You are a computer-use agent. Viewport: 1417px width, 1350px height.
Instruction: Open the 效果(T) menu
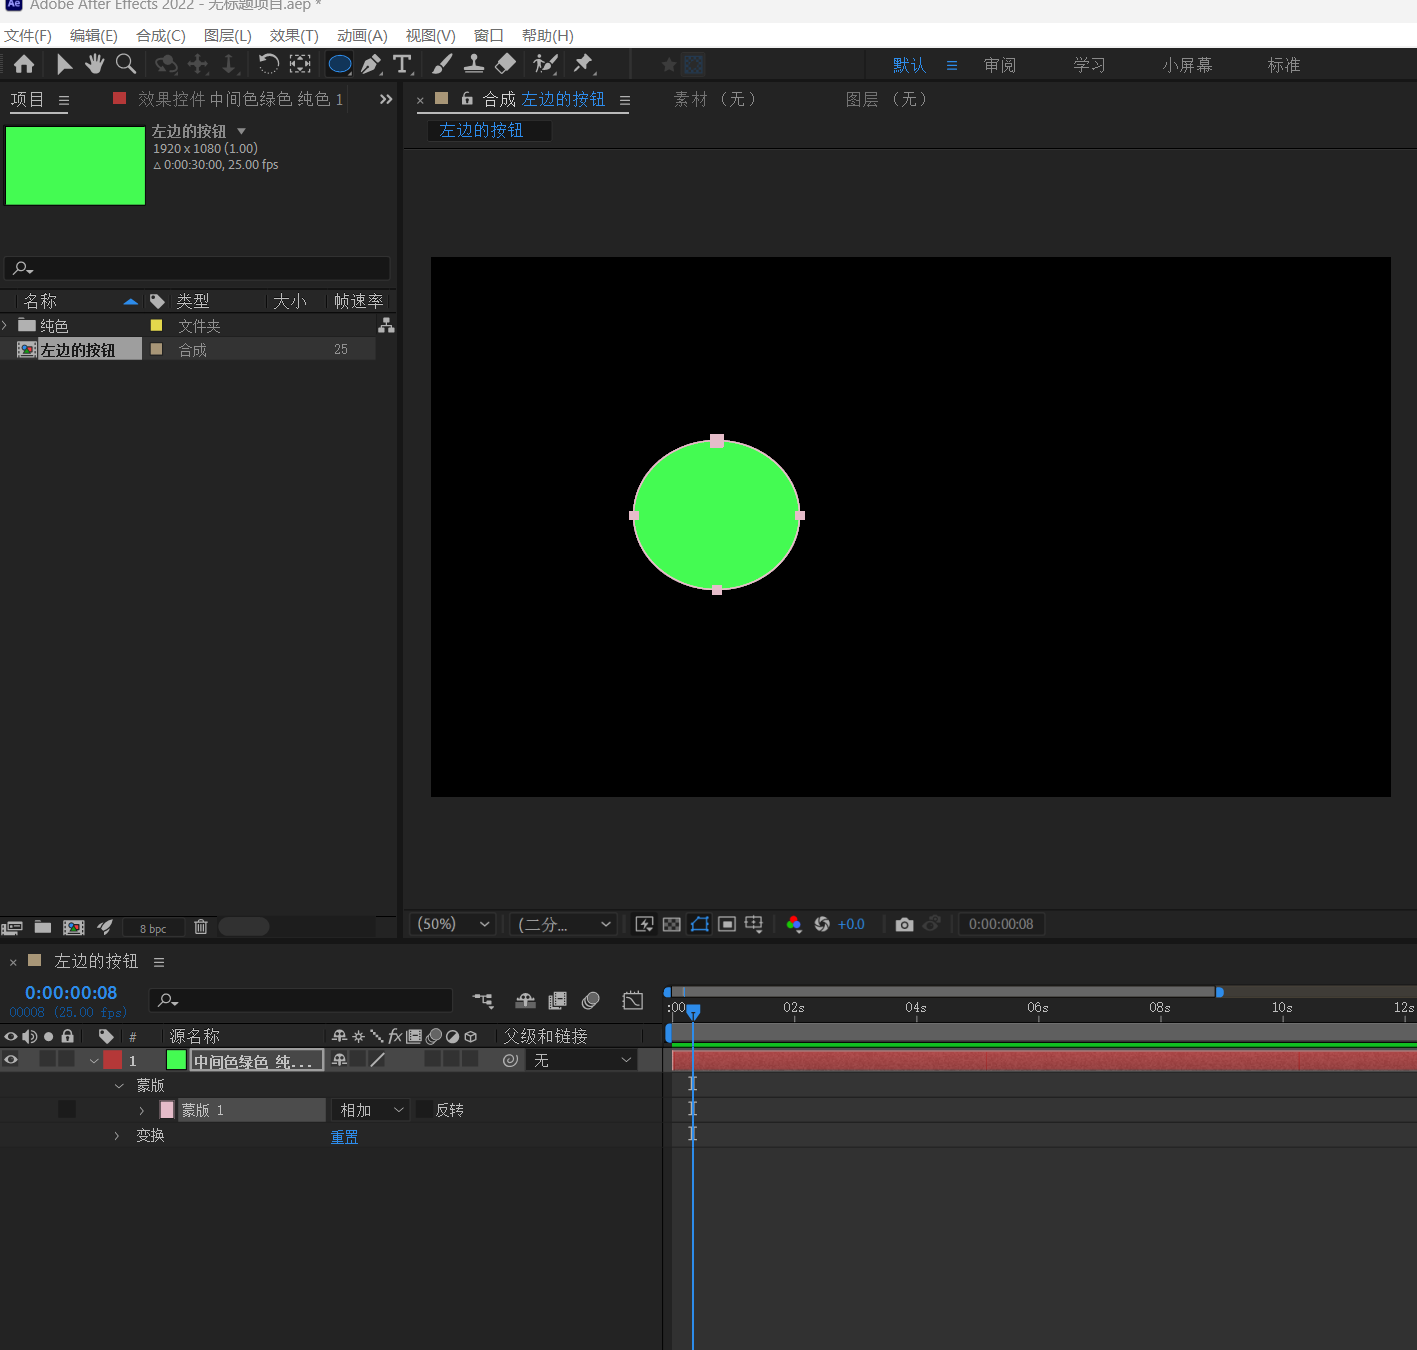pyautogui.click(x=294, y=36)
